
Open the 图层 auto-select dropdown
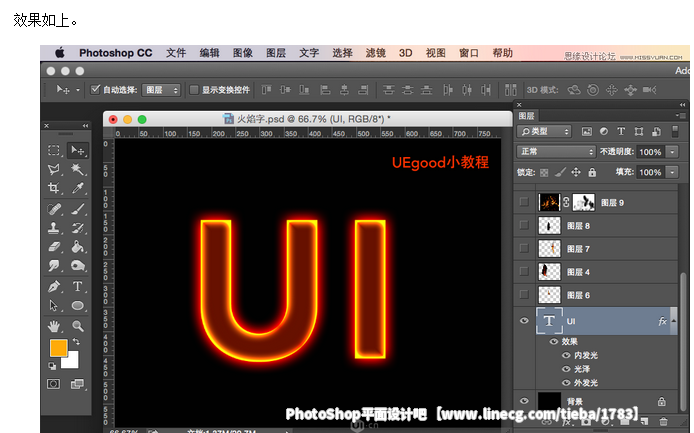(x=162, y=90)
